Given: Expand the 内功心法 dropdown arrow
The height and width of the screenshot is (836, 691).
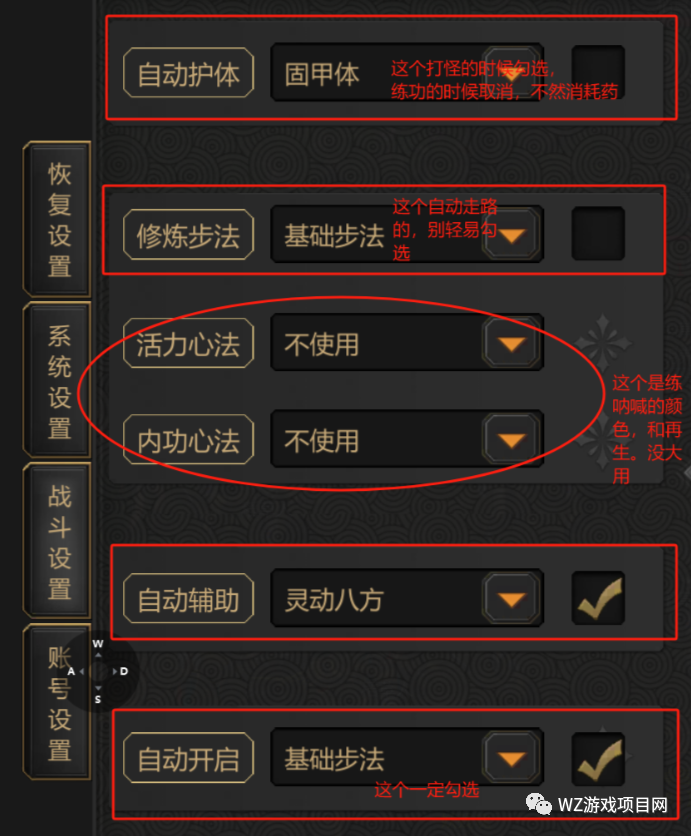Looking at the screenshot, I should 512,439.
